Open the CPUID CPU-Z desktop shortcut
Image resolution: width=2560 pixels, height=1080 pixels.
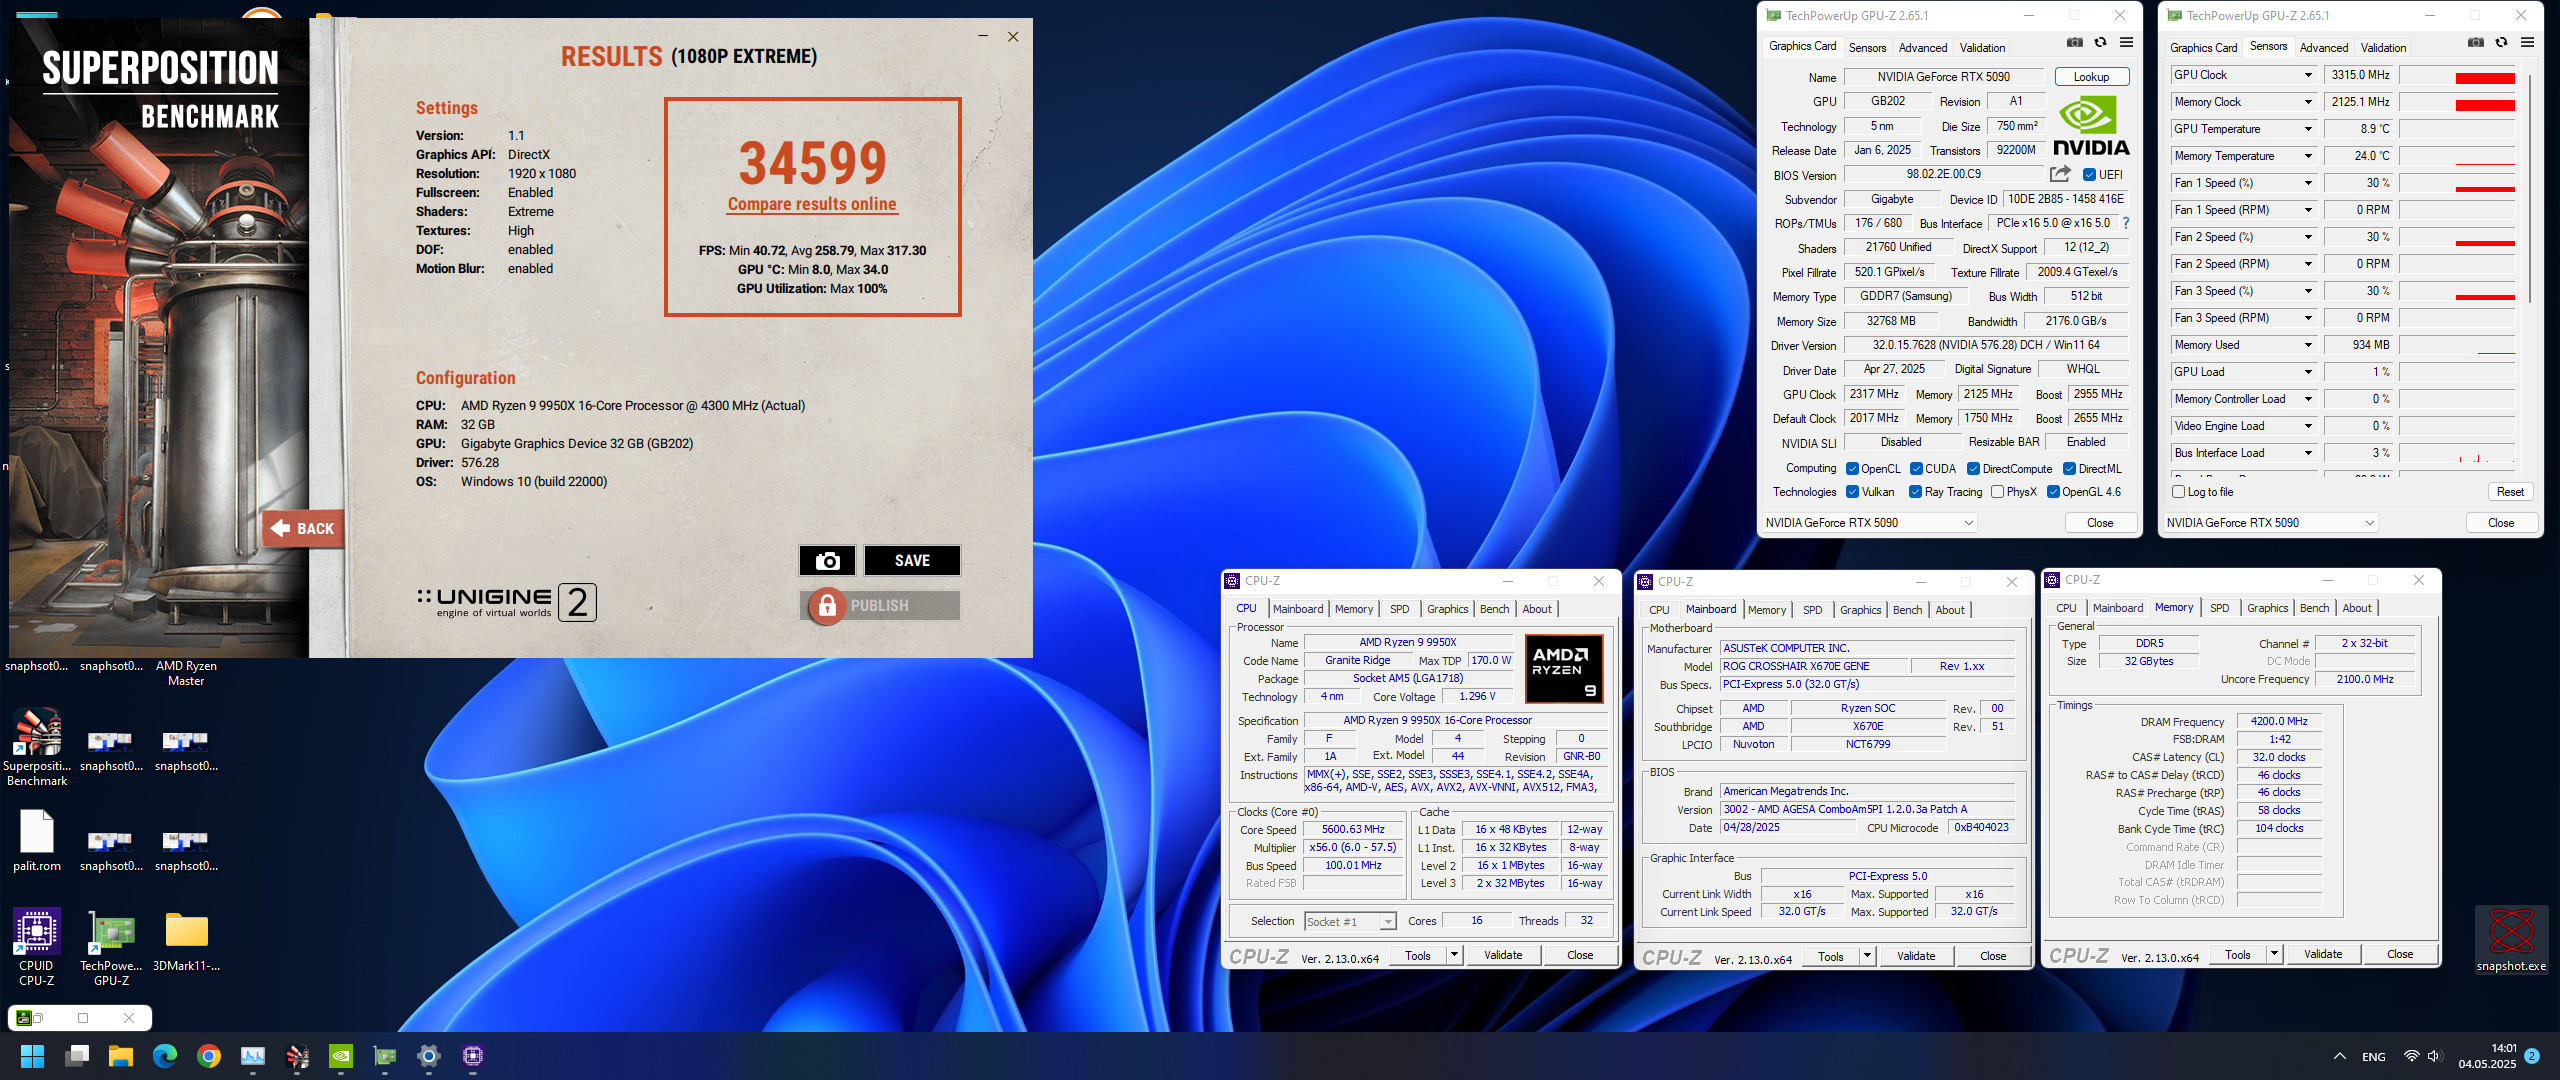coord(37,947)
